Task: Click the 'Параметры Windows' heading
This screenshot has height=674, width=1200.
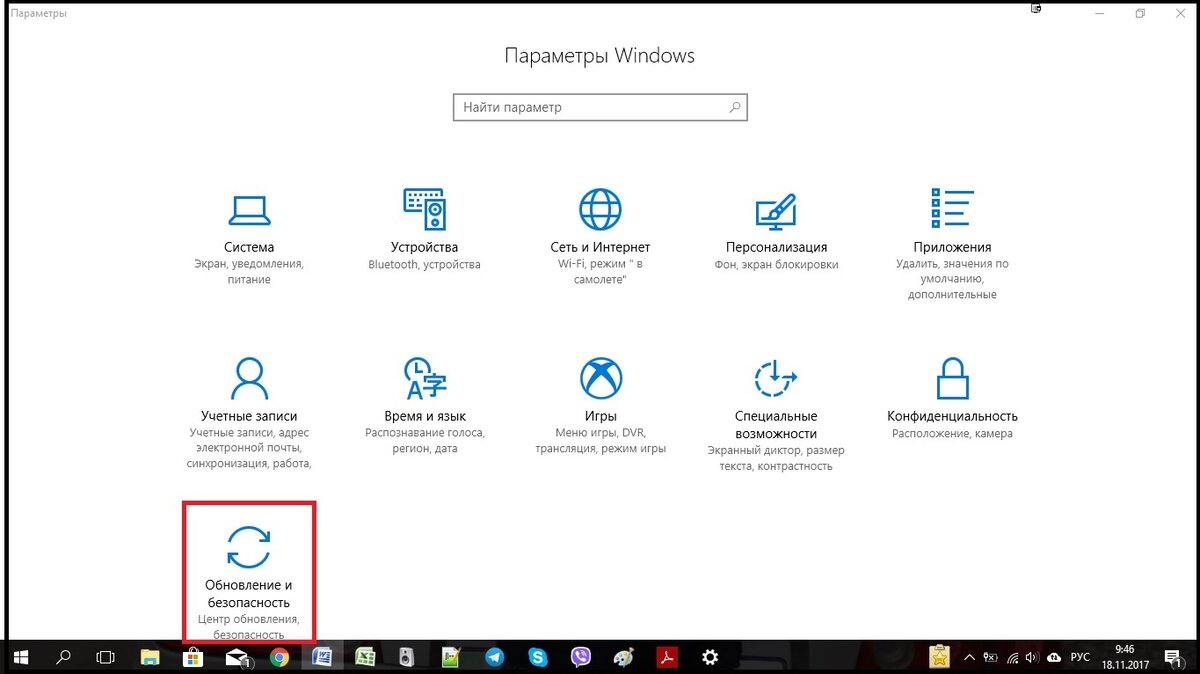Action: 599,56
